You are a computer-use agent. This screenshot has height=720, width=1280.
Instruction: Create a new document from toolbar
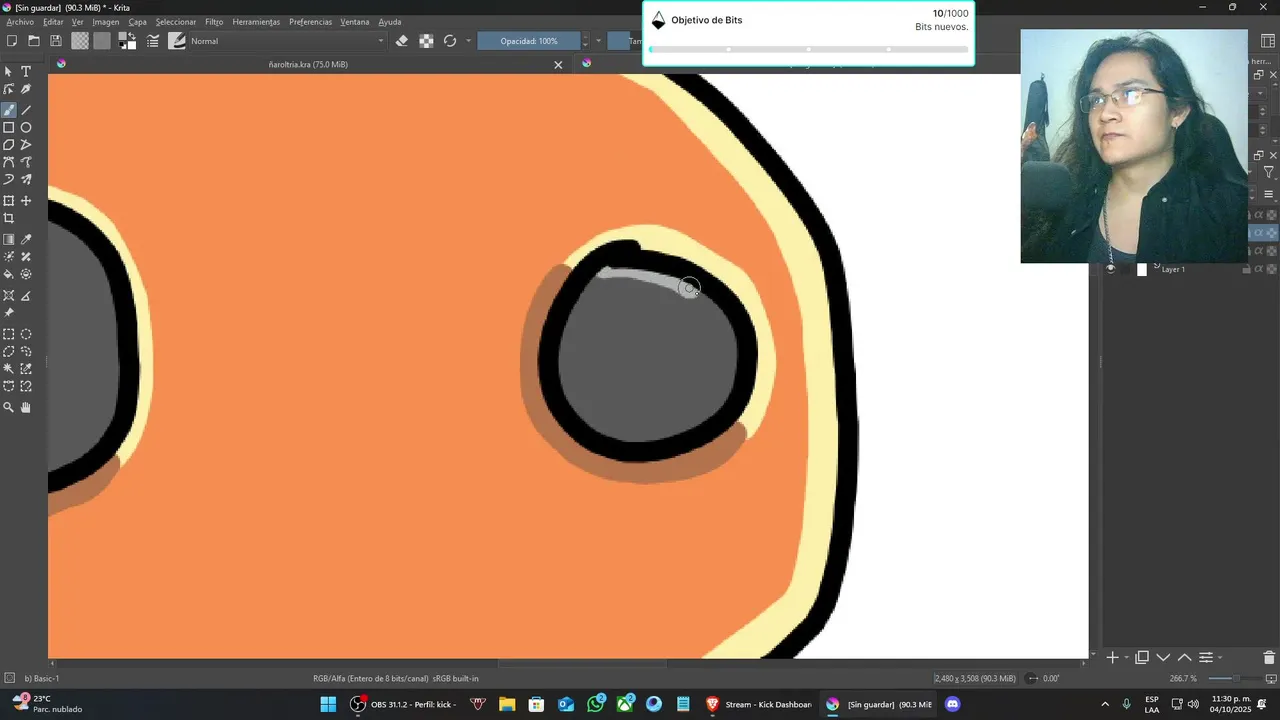tap(12, 41)
